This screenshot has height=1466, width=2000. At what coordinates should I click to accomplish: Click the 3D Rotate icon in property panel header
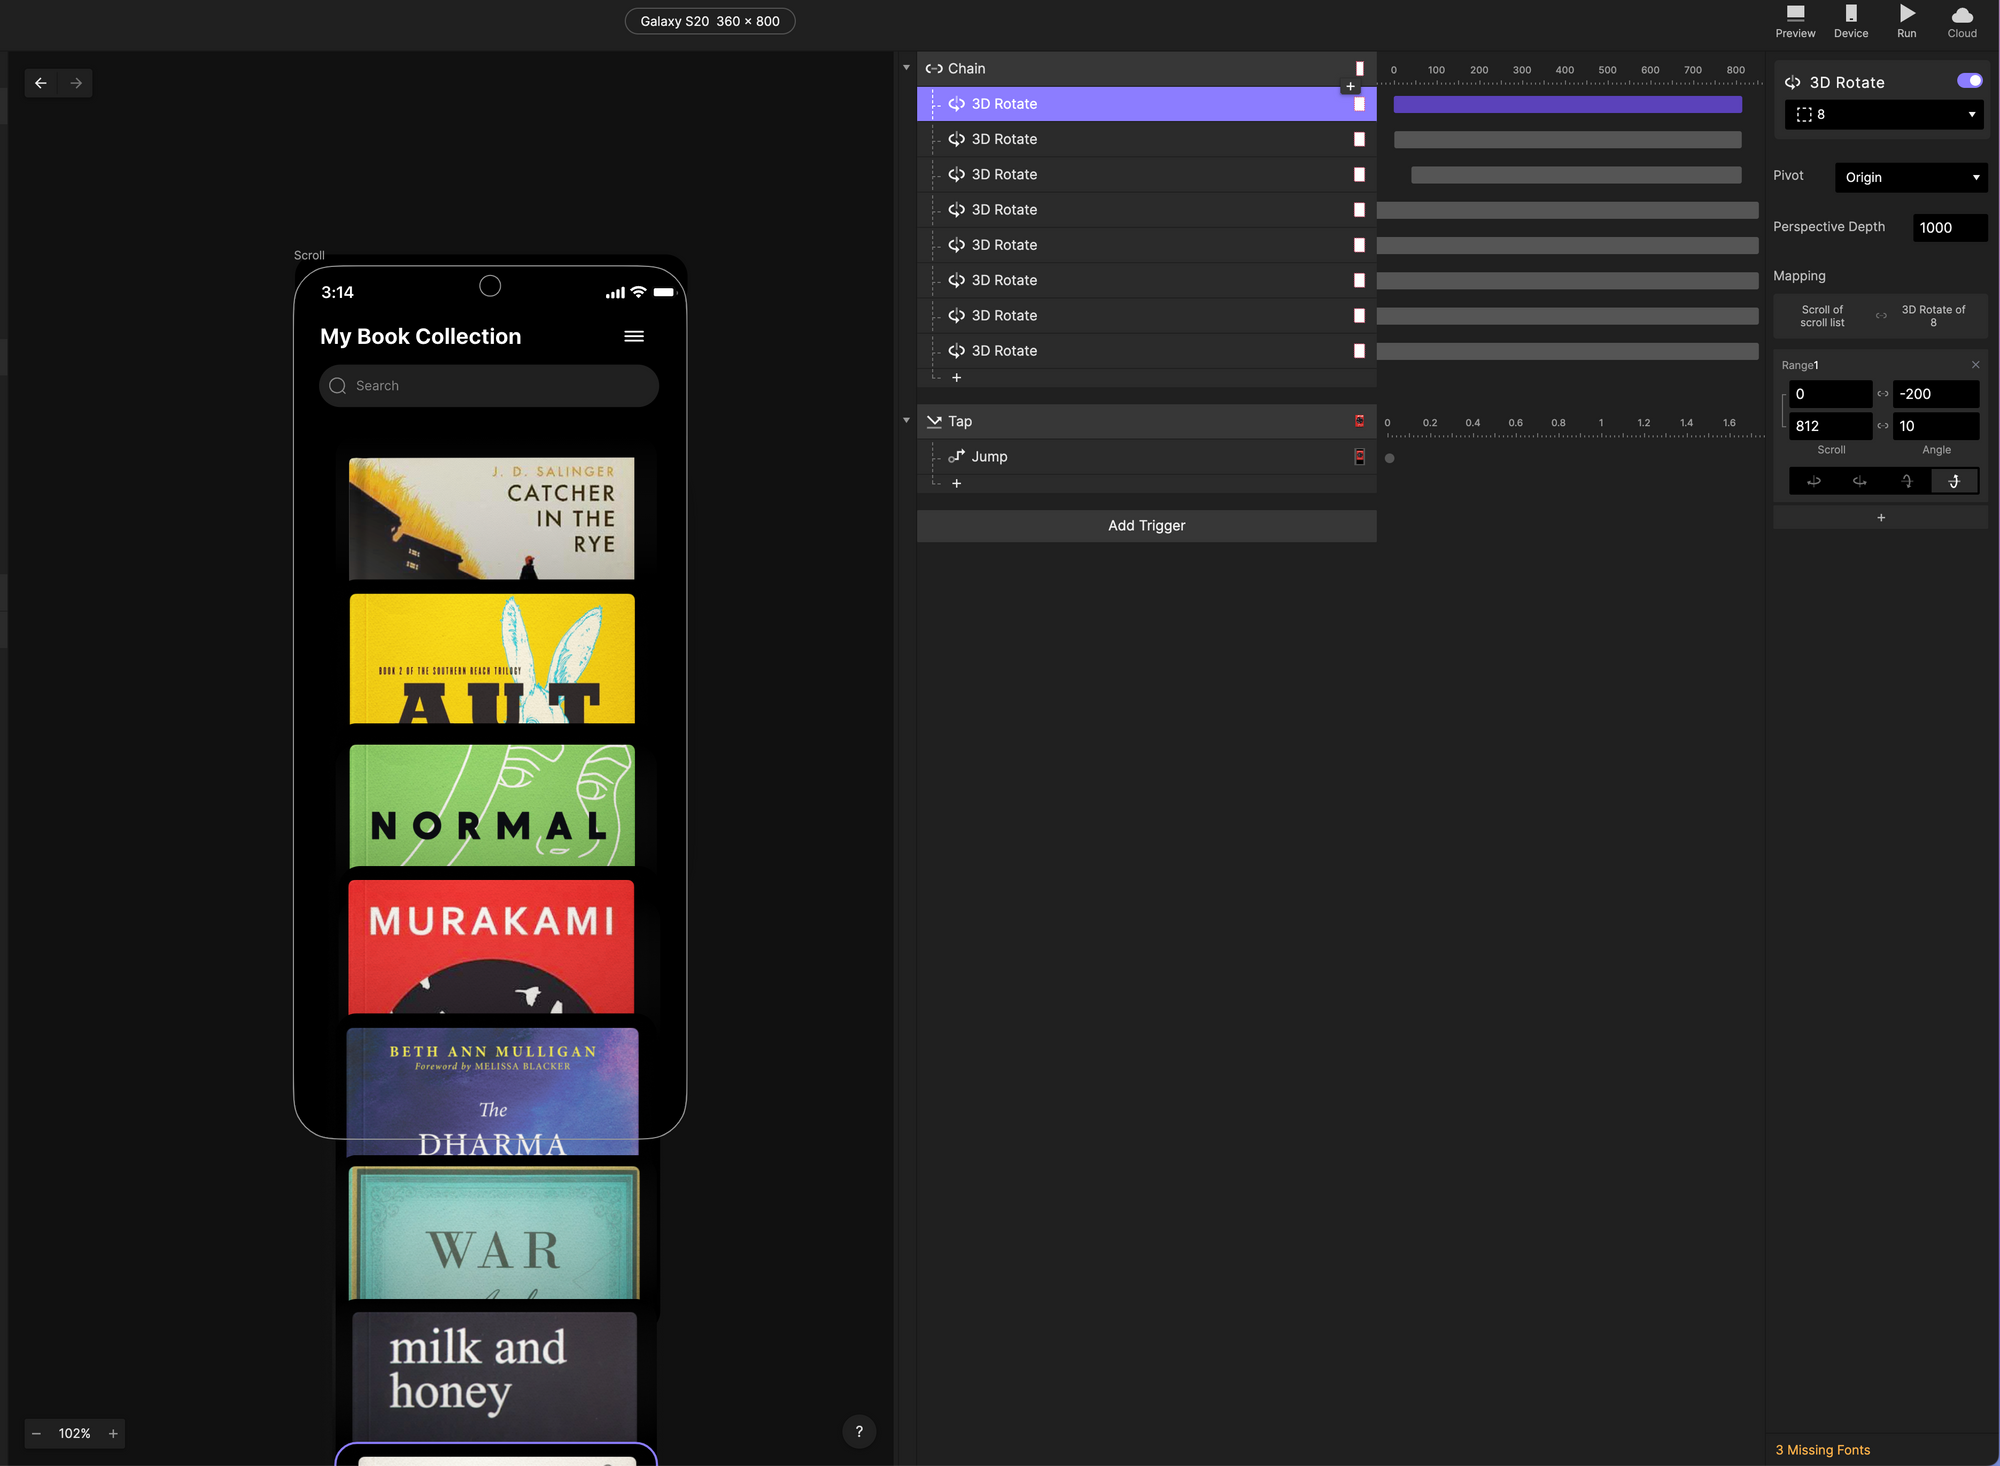click(1793, 83)
